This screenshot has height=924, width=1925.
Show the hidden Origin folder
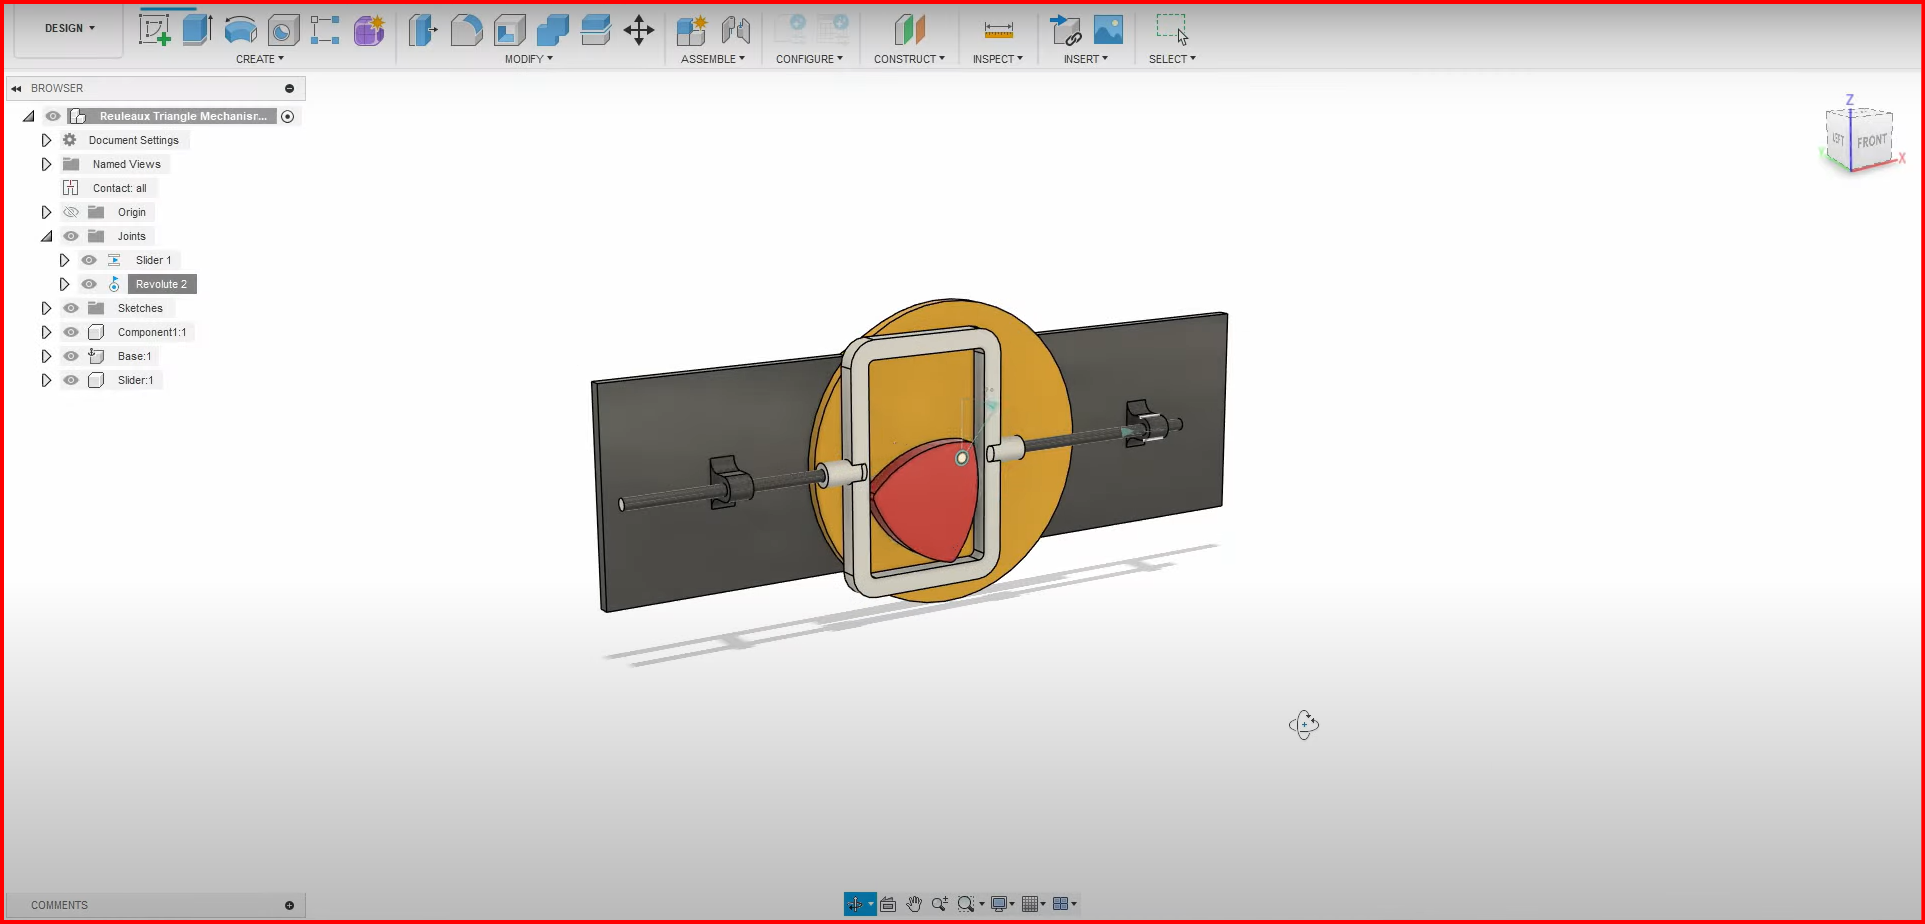pyautogui.click(x=71, y=212)
